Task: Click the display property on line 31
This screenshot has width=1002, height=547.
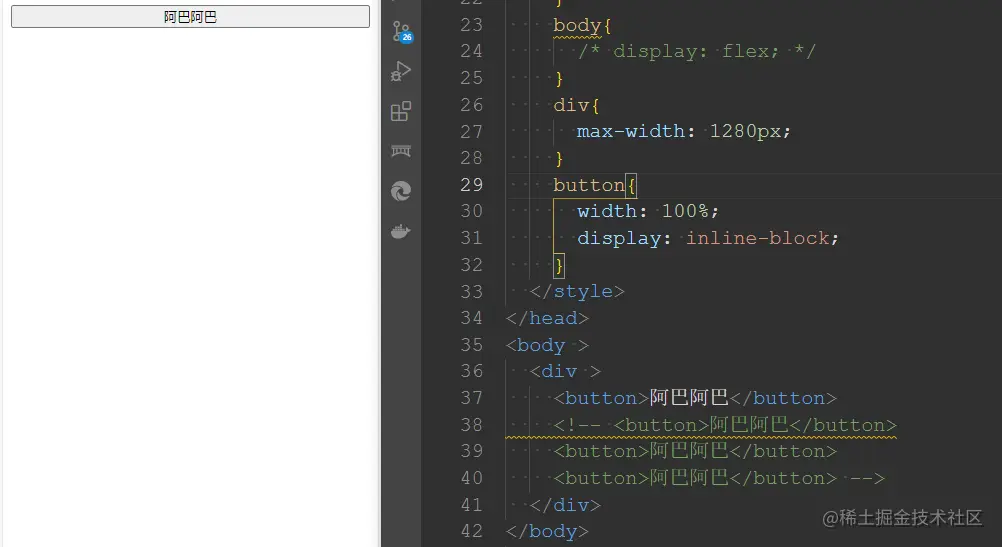Action: click(619, 238)
